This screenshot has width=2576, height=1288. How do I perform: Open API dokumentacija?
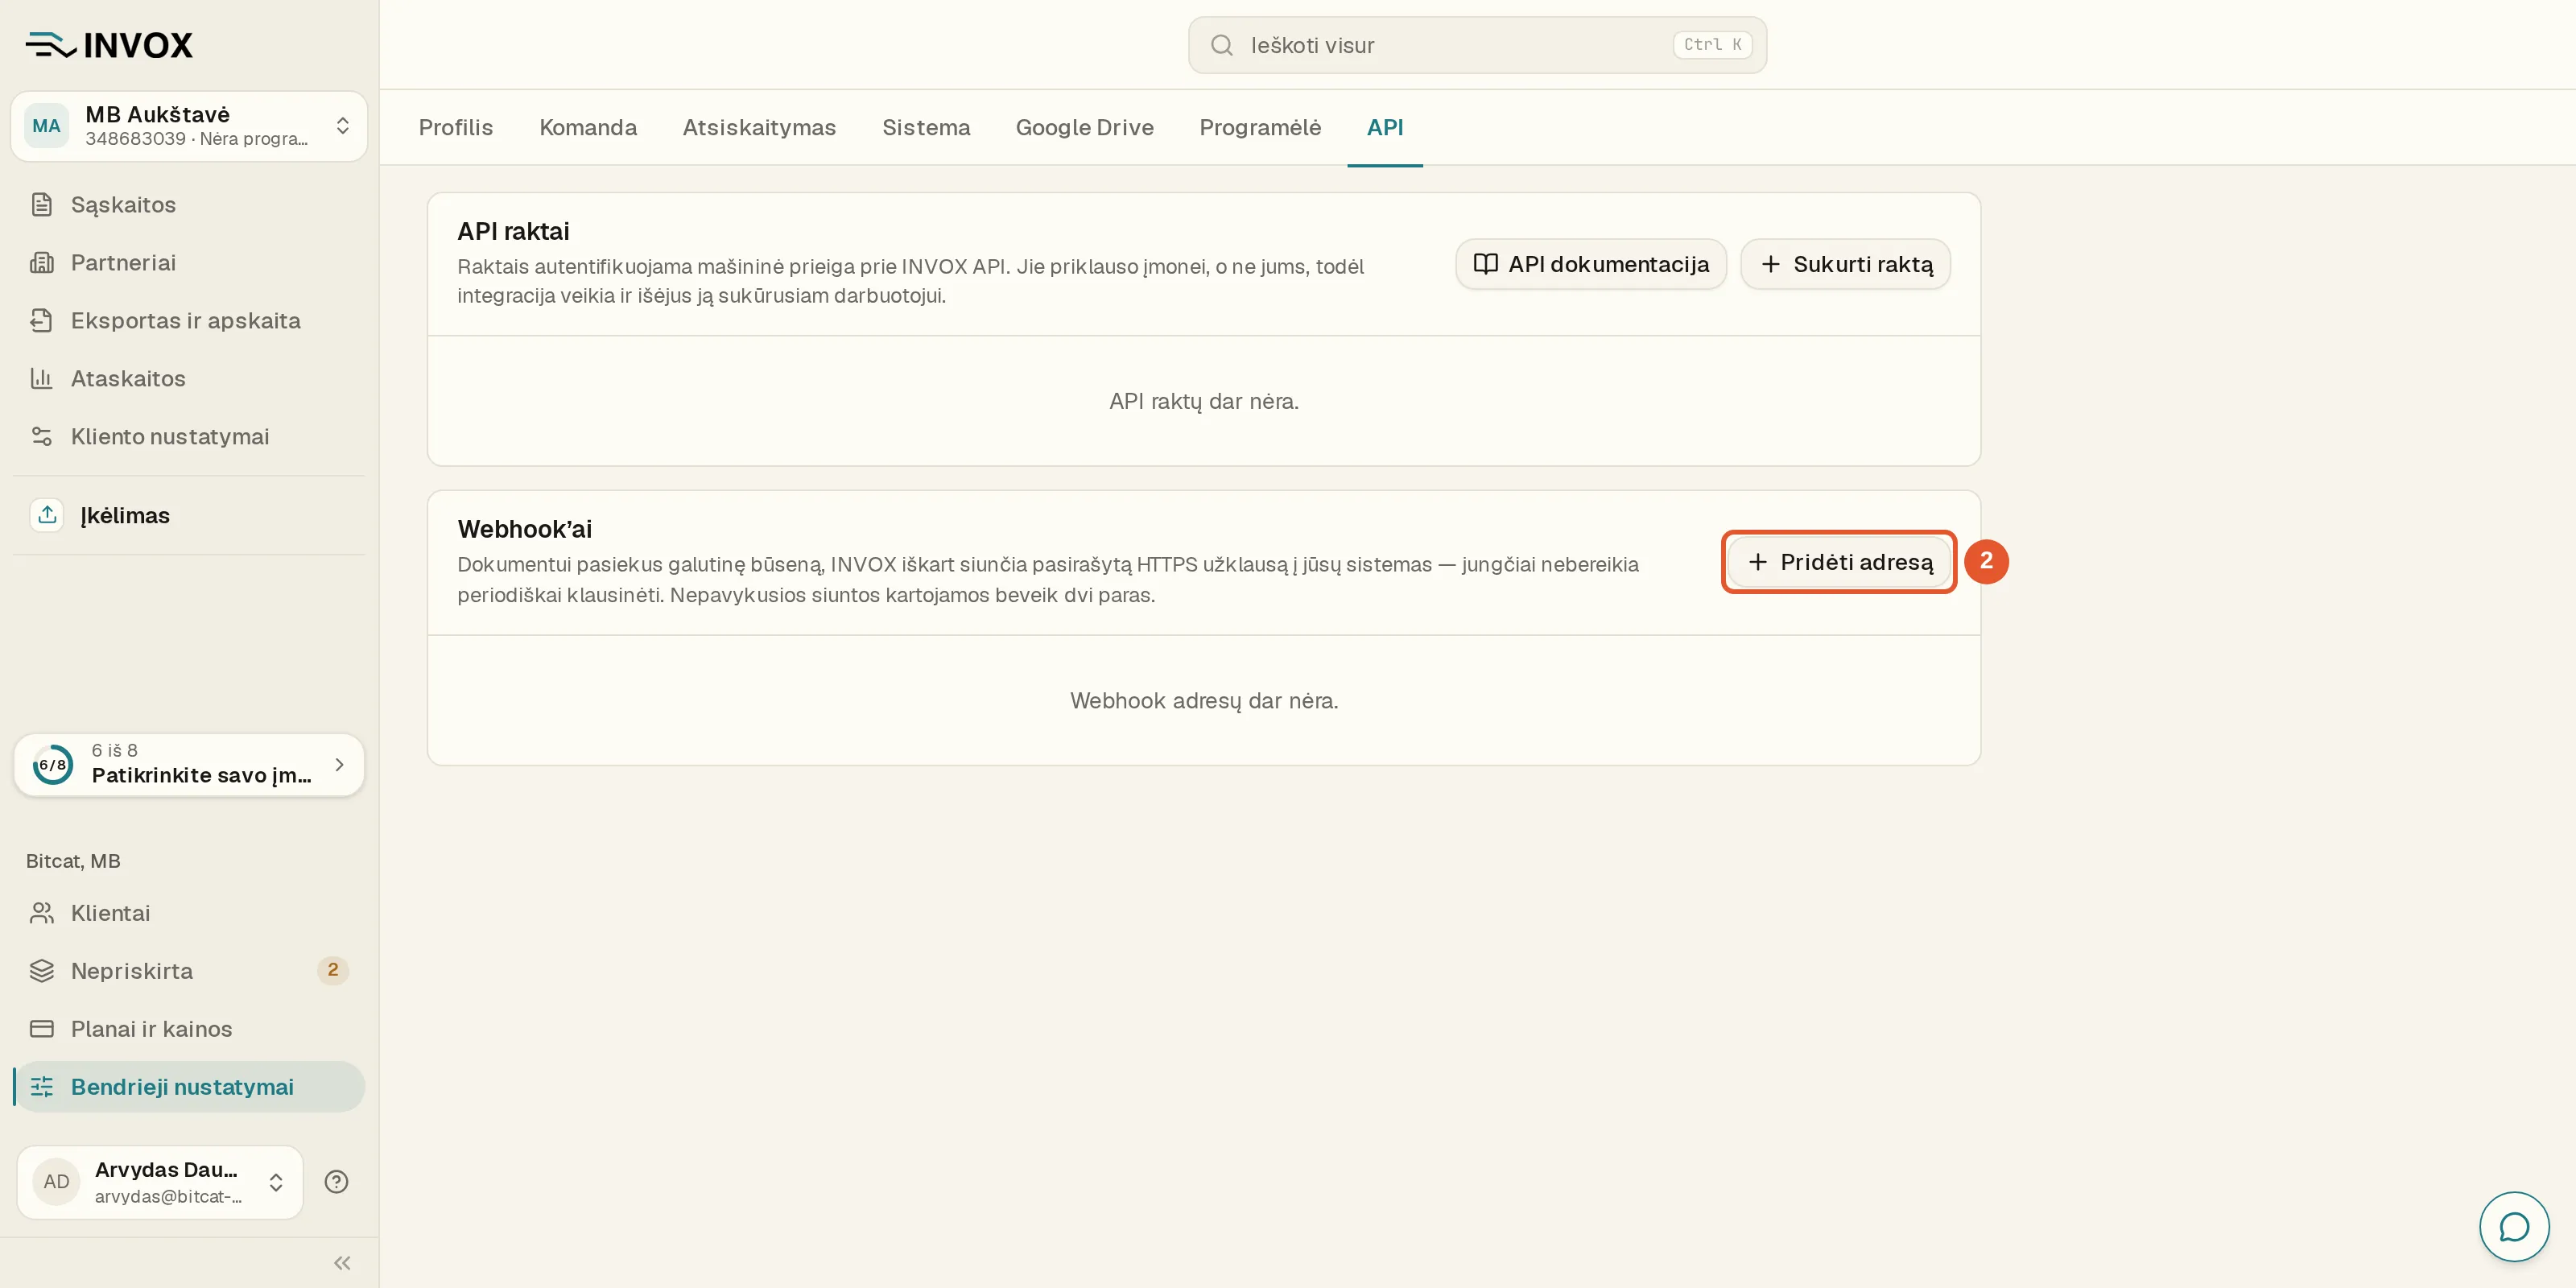click(x=1591, y=264)
